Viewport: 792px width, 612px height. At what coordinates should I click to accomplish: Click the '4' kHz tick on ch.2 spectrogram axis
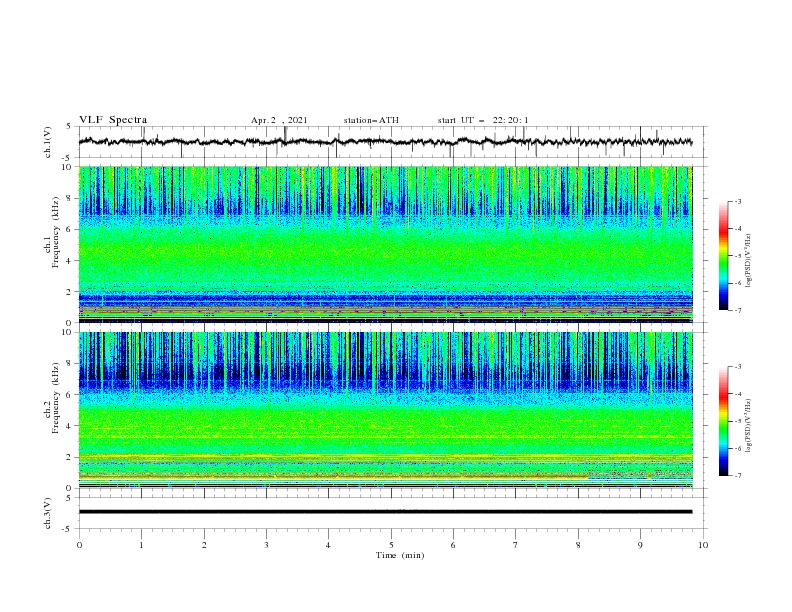70,426
